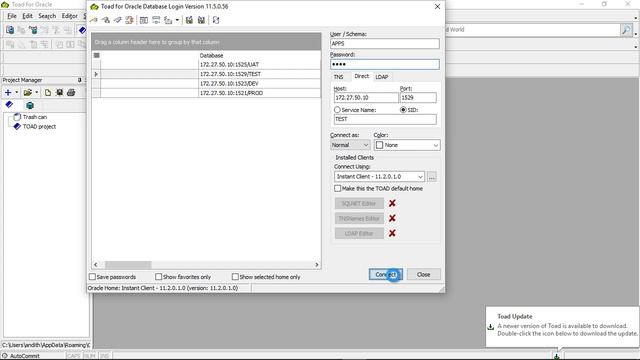This screenshot has width=640, height=360.
Task: Open the Editor menu
Action: [69, 16]
